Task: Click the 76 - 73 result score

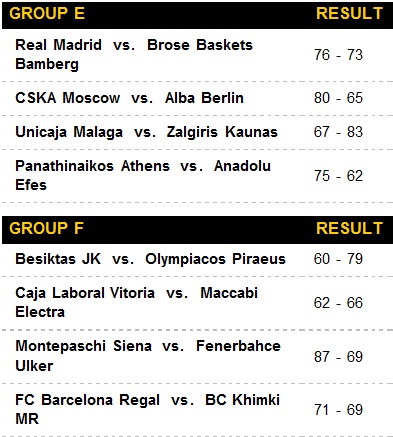Action: pyautogui.click(x=338, y=55)
